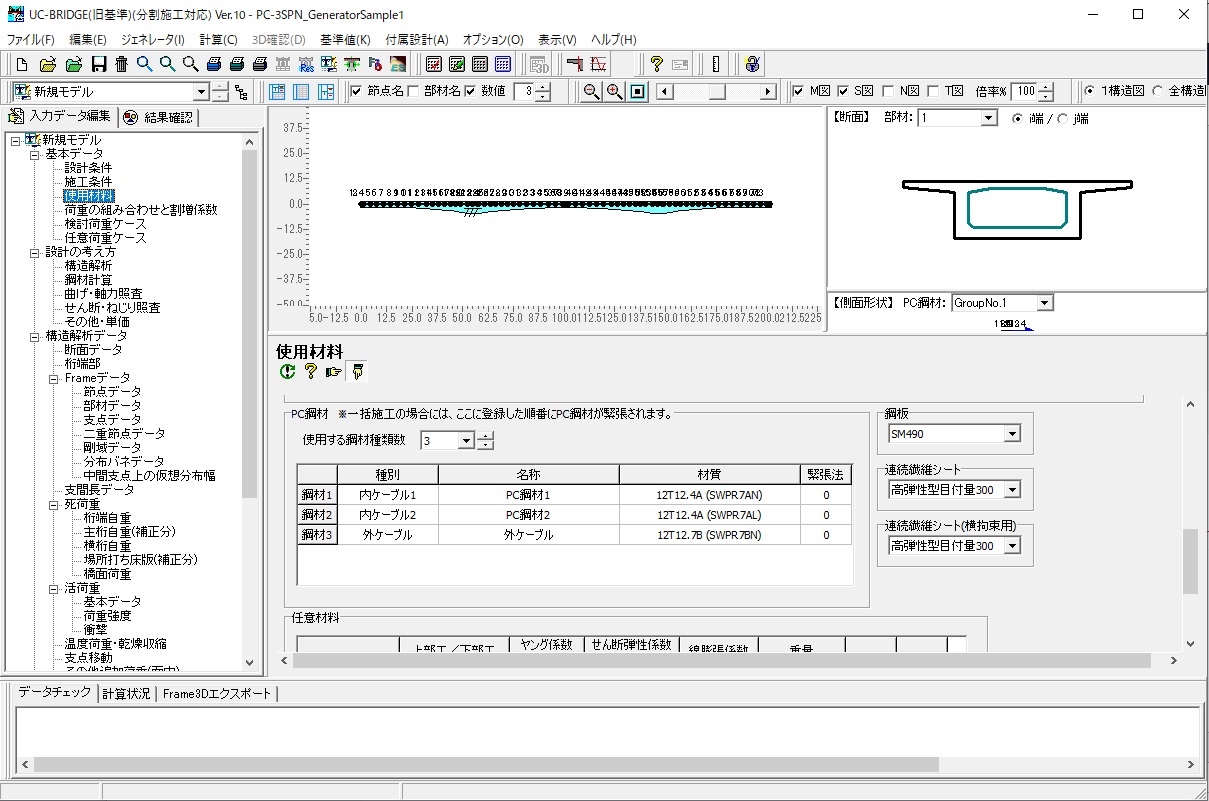Click the New file icon
The height and width of the screenshot is (801, 1209).
[x=21, y=65]
